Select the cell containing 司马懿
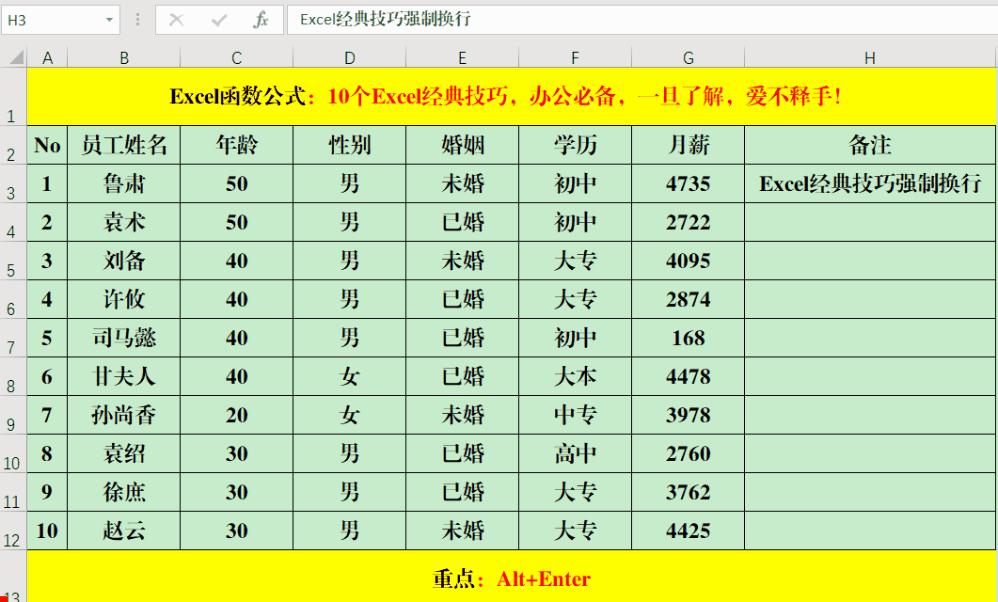 124,339
